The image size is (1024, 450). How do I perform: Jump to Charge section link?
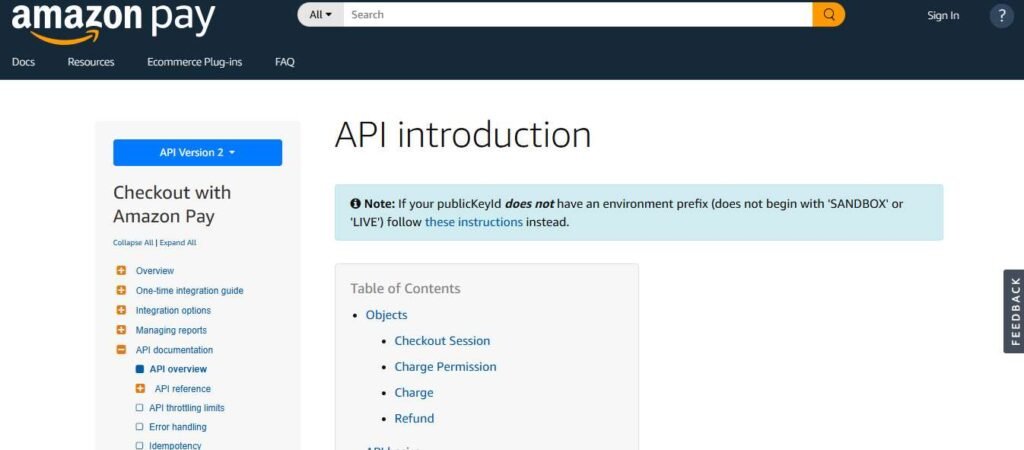[x=414, y=393]
